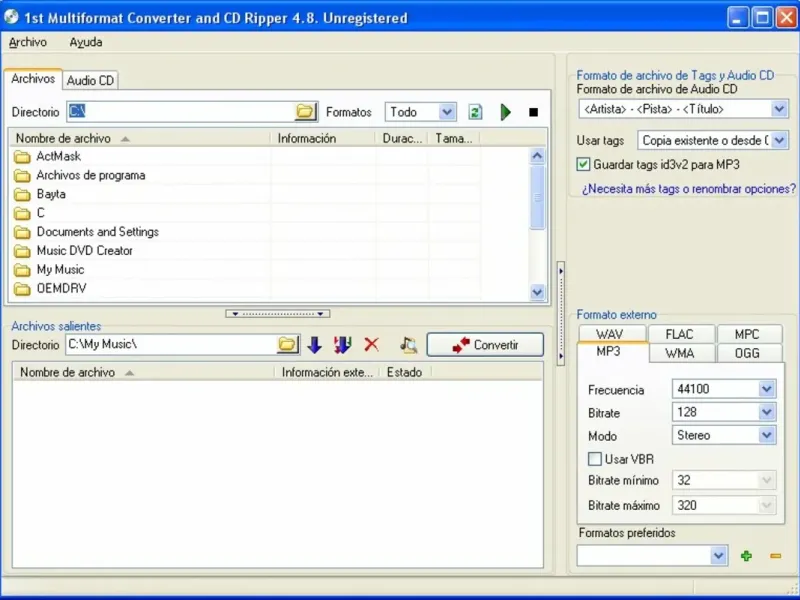Open the Usar tags dropdown
Viewport: 800px width, 600px height.
click(x=779, y=140)
